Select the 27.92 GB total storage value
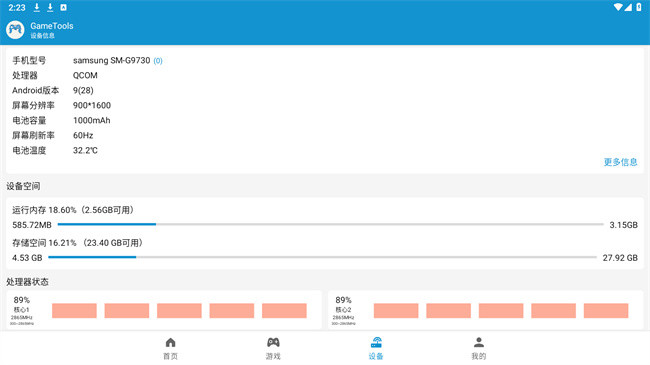This screenshot has width=650, height=365. tap(620, 258)
